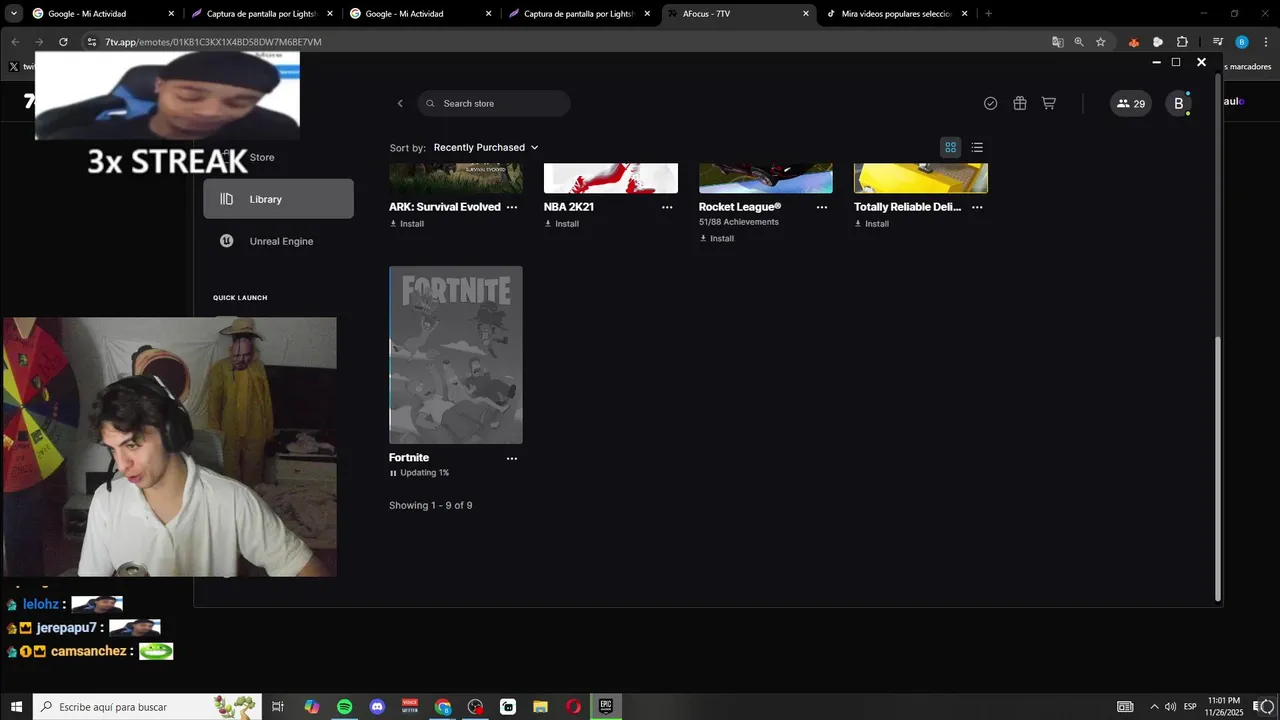Screen dimensions: 1280x720
Task: Click the 'Showing 1 - 9 of 9' text
Action: coord(431,506)
